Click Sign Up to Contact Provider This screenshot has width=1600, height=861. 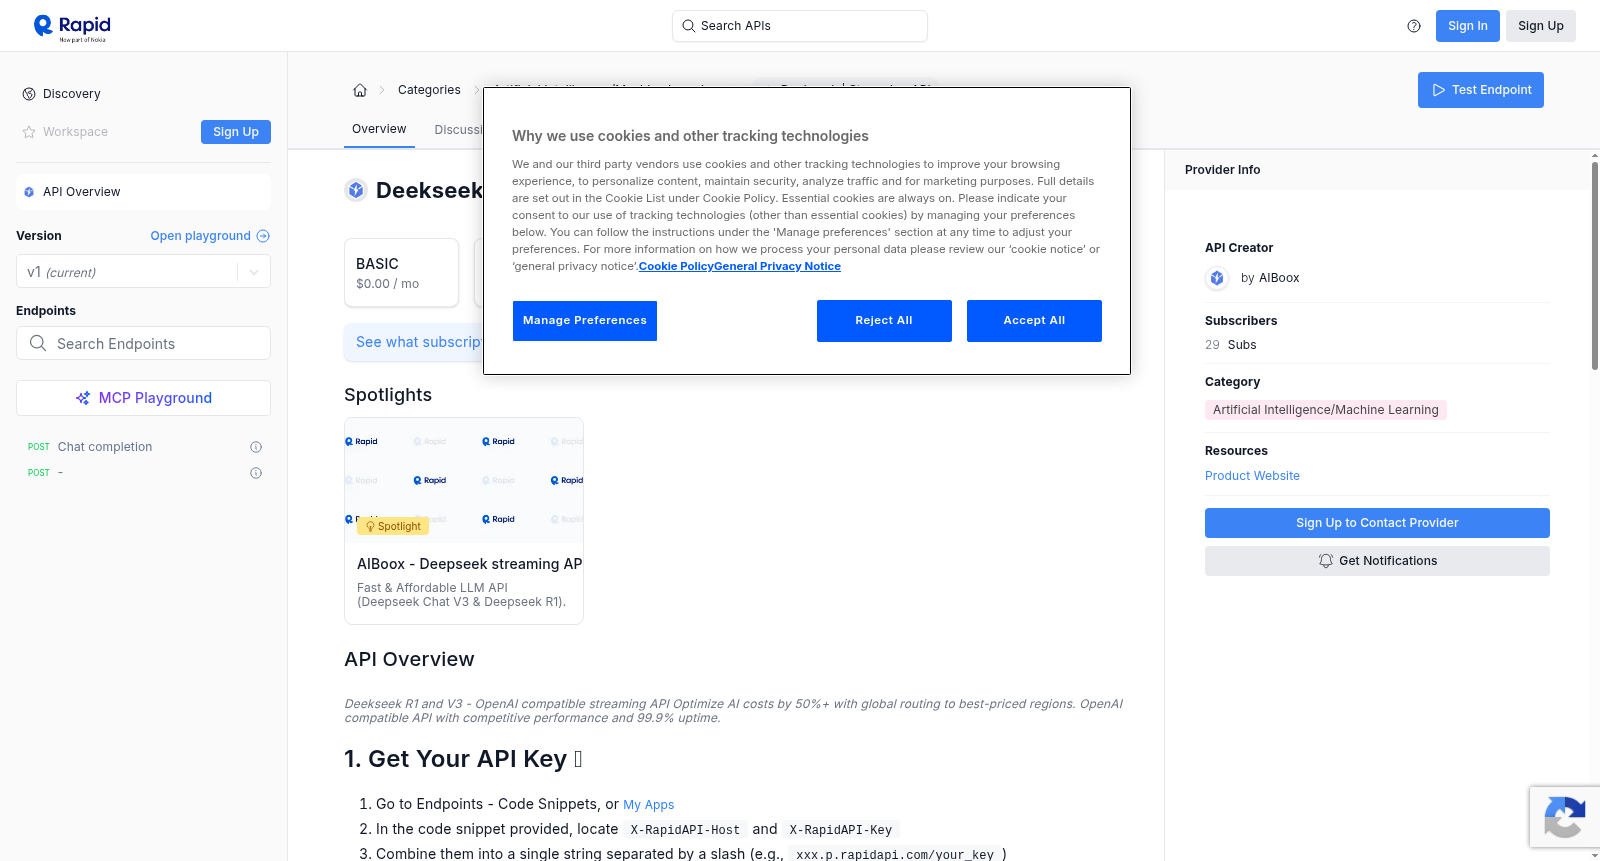click(x=1377, y=523)
